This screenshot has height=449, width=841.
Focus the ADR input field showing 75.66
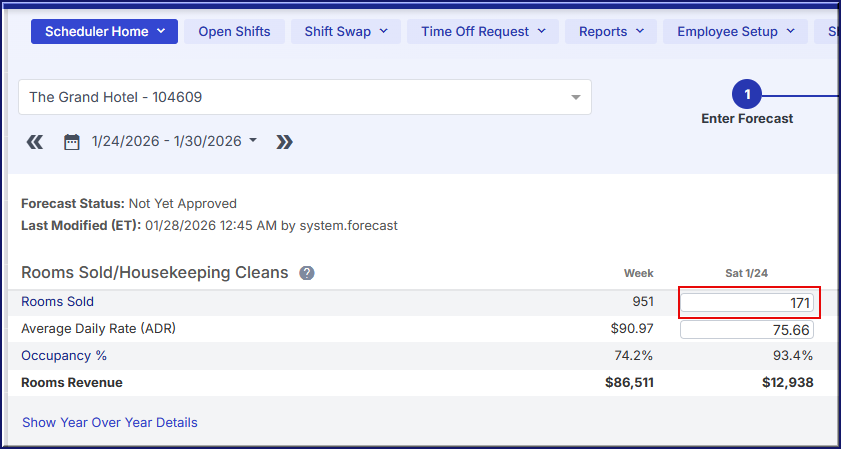[747, 329]
